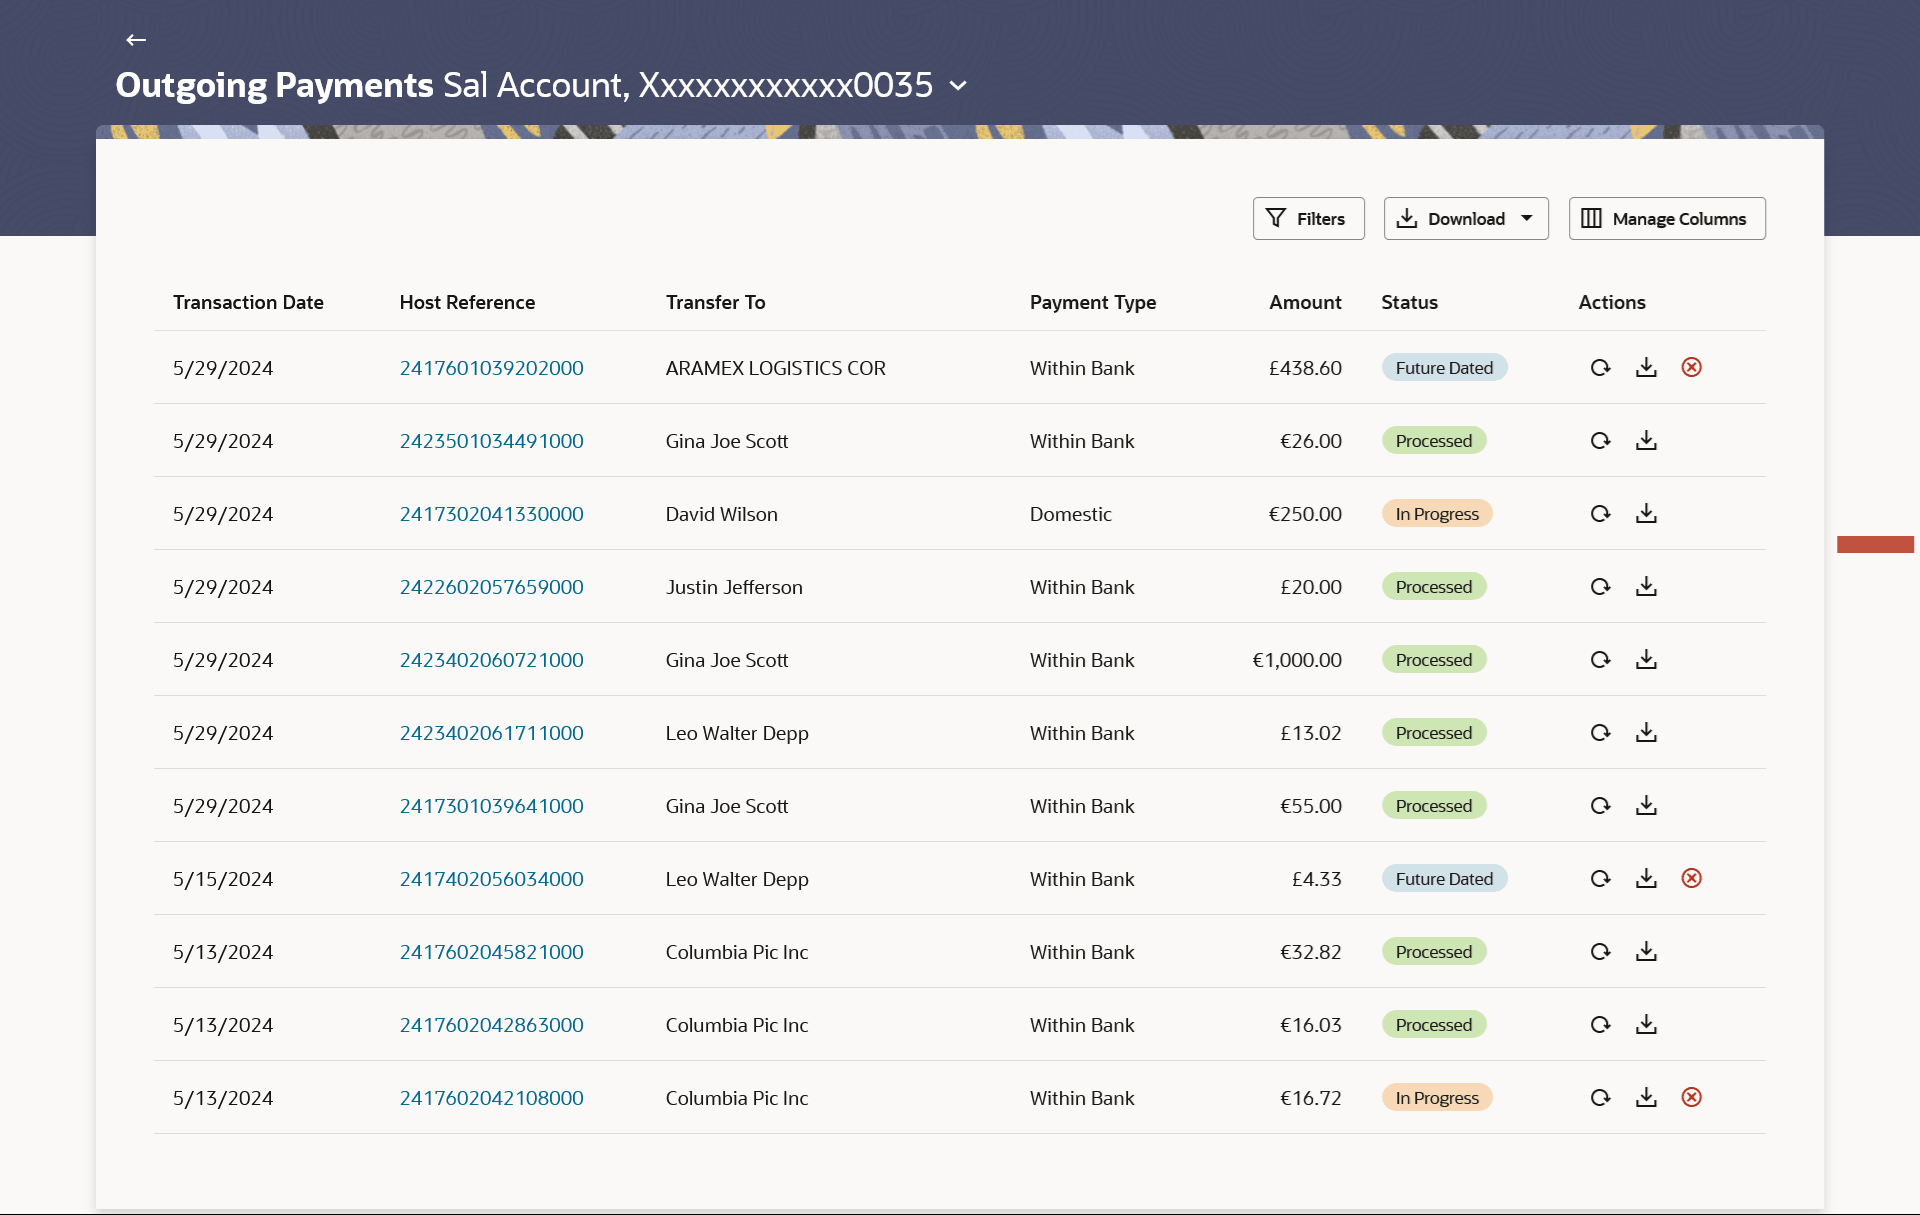
Task: Repeat the Leo Walter Depp £13.02 payment
Action: 1600,733
